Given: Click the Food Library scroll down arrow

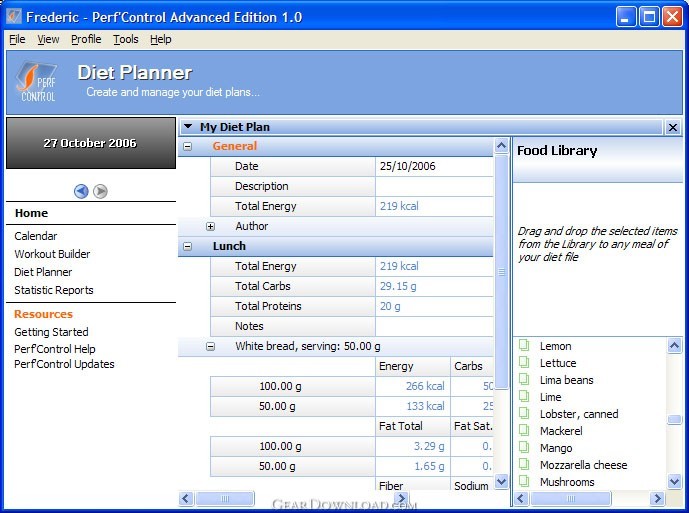Looking at the screenshot, I should pyautogui.click(x=674, y=481).
